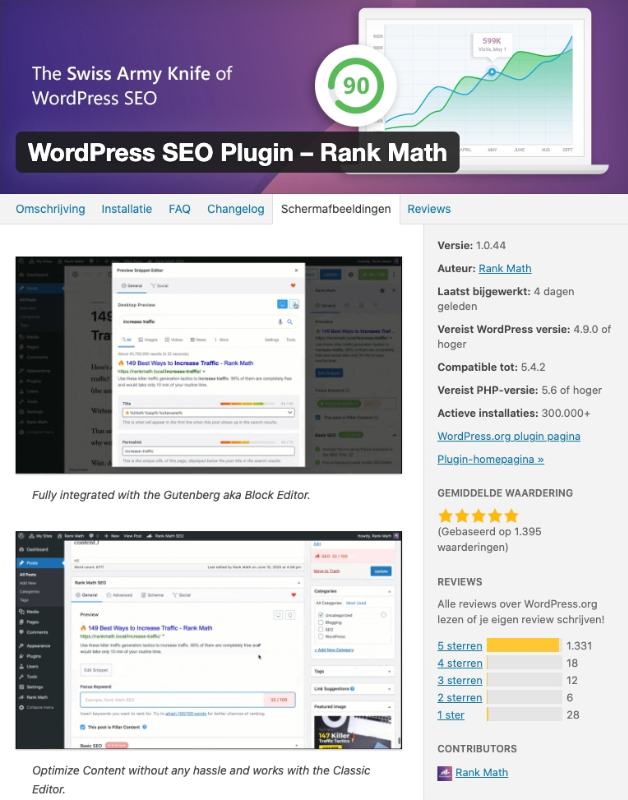Click the Rank Math contributor avatar icon
The image size is (628, 800).
coord(444,773)
